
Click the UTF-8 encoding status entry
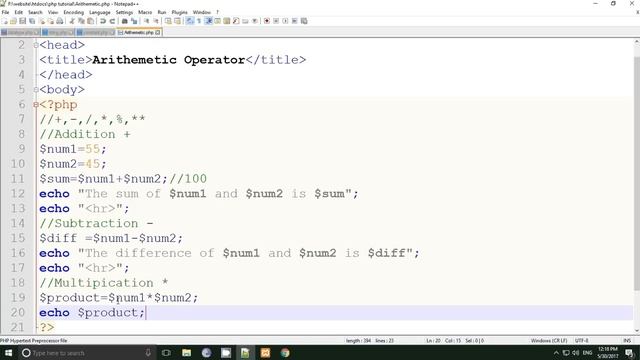tap(581, 340)
